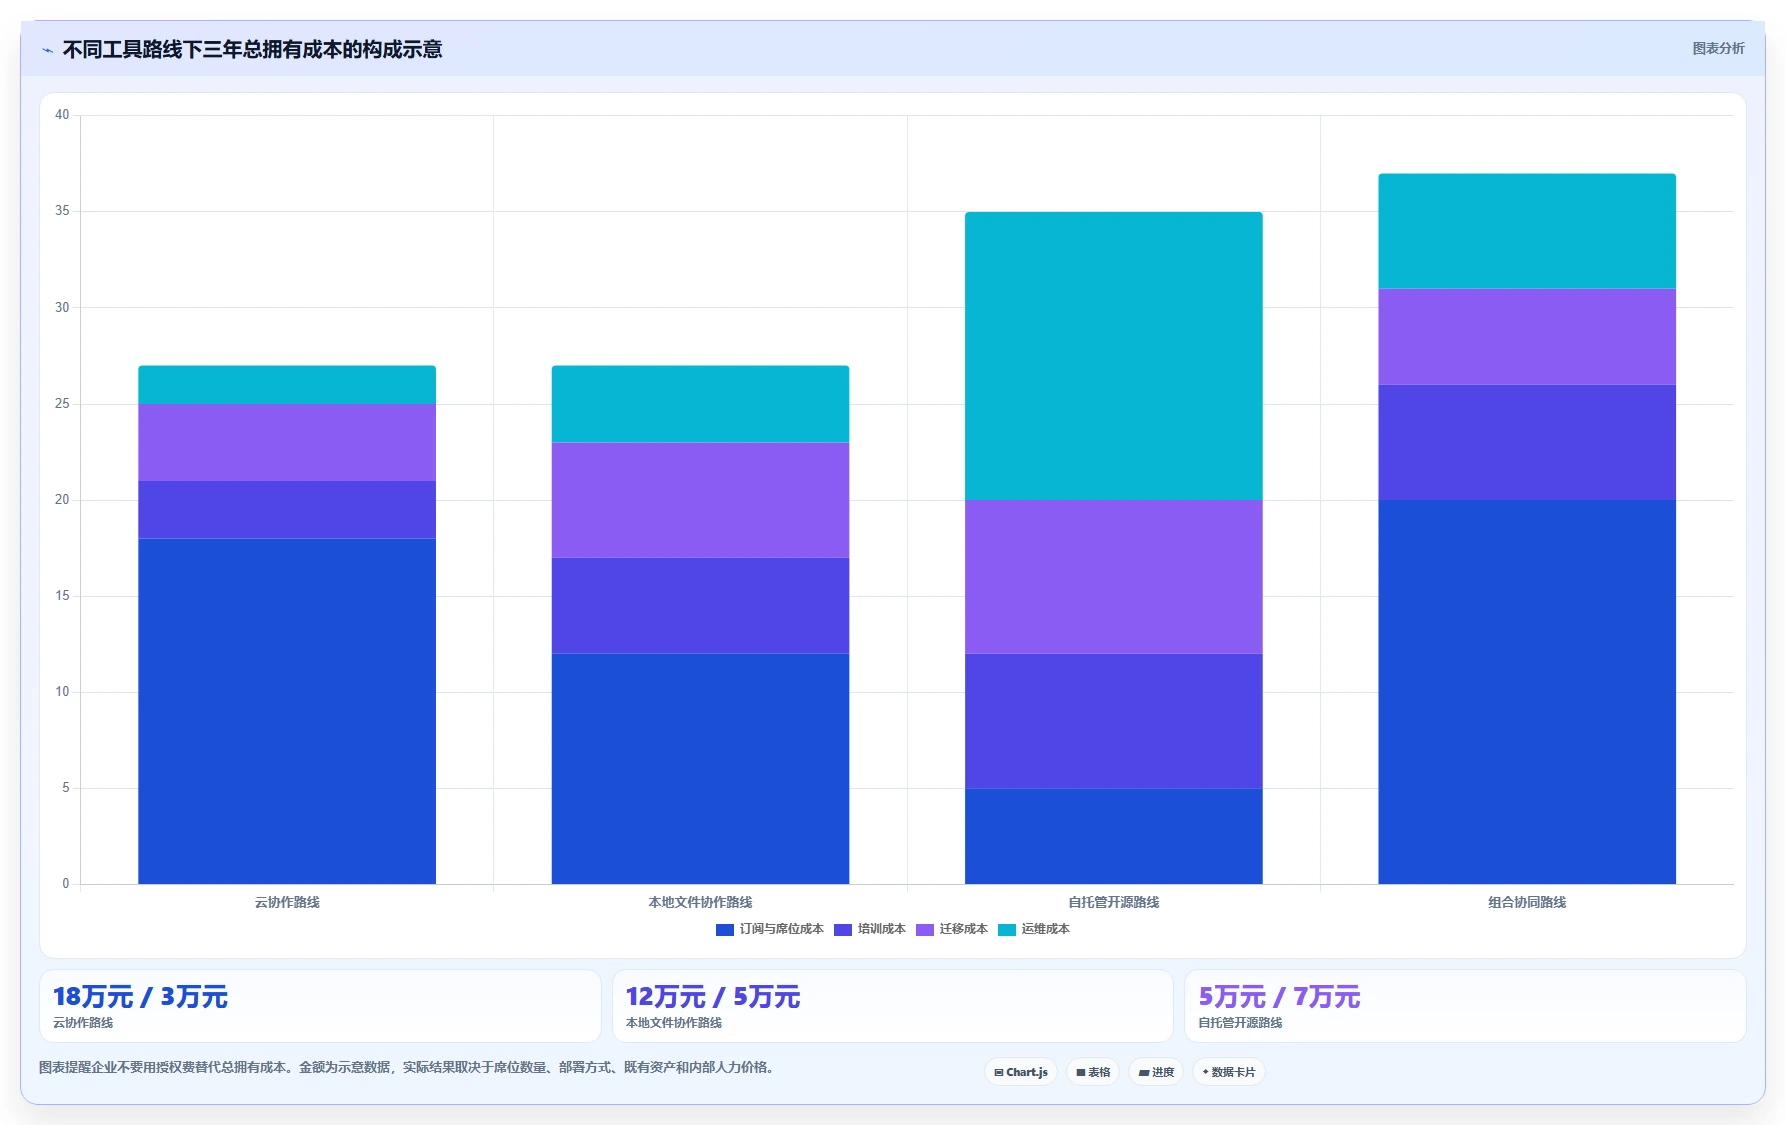Click 本地文件协作路线 caption in data card
The height and width of the screenshot is (1125, 1786).
674,1023
